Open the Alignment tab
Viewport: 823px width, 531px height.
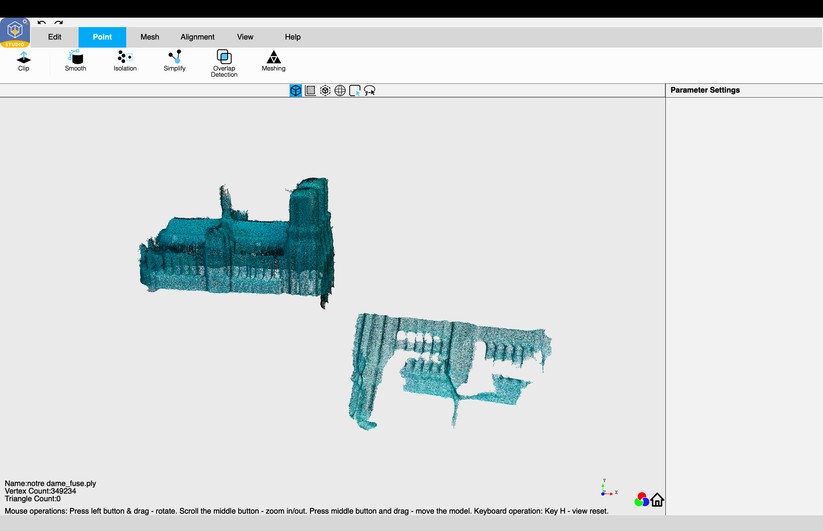(197, 37)
